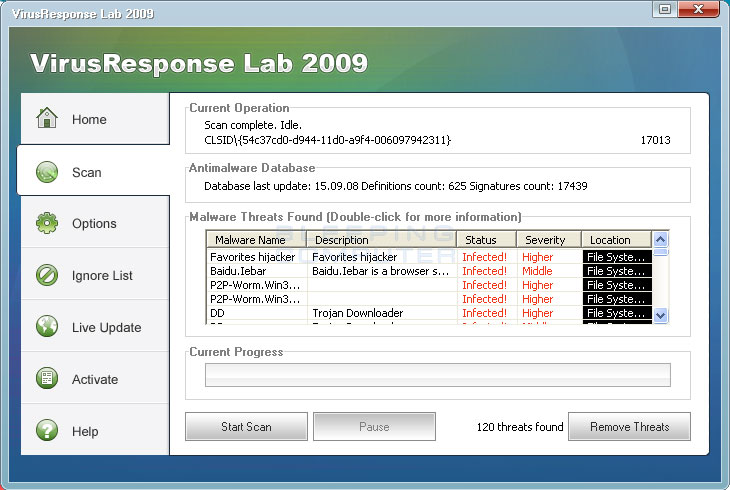Click the CLSID registry path text
The image size is (730, 490).
coord(327,140)
